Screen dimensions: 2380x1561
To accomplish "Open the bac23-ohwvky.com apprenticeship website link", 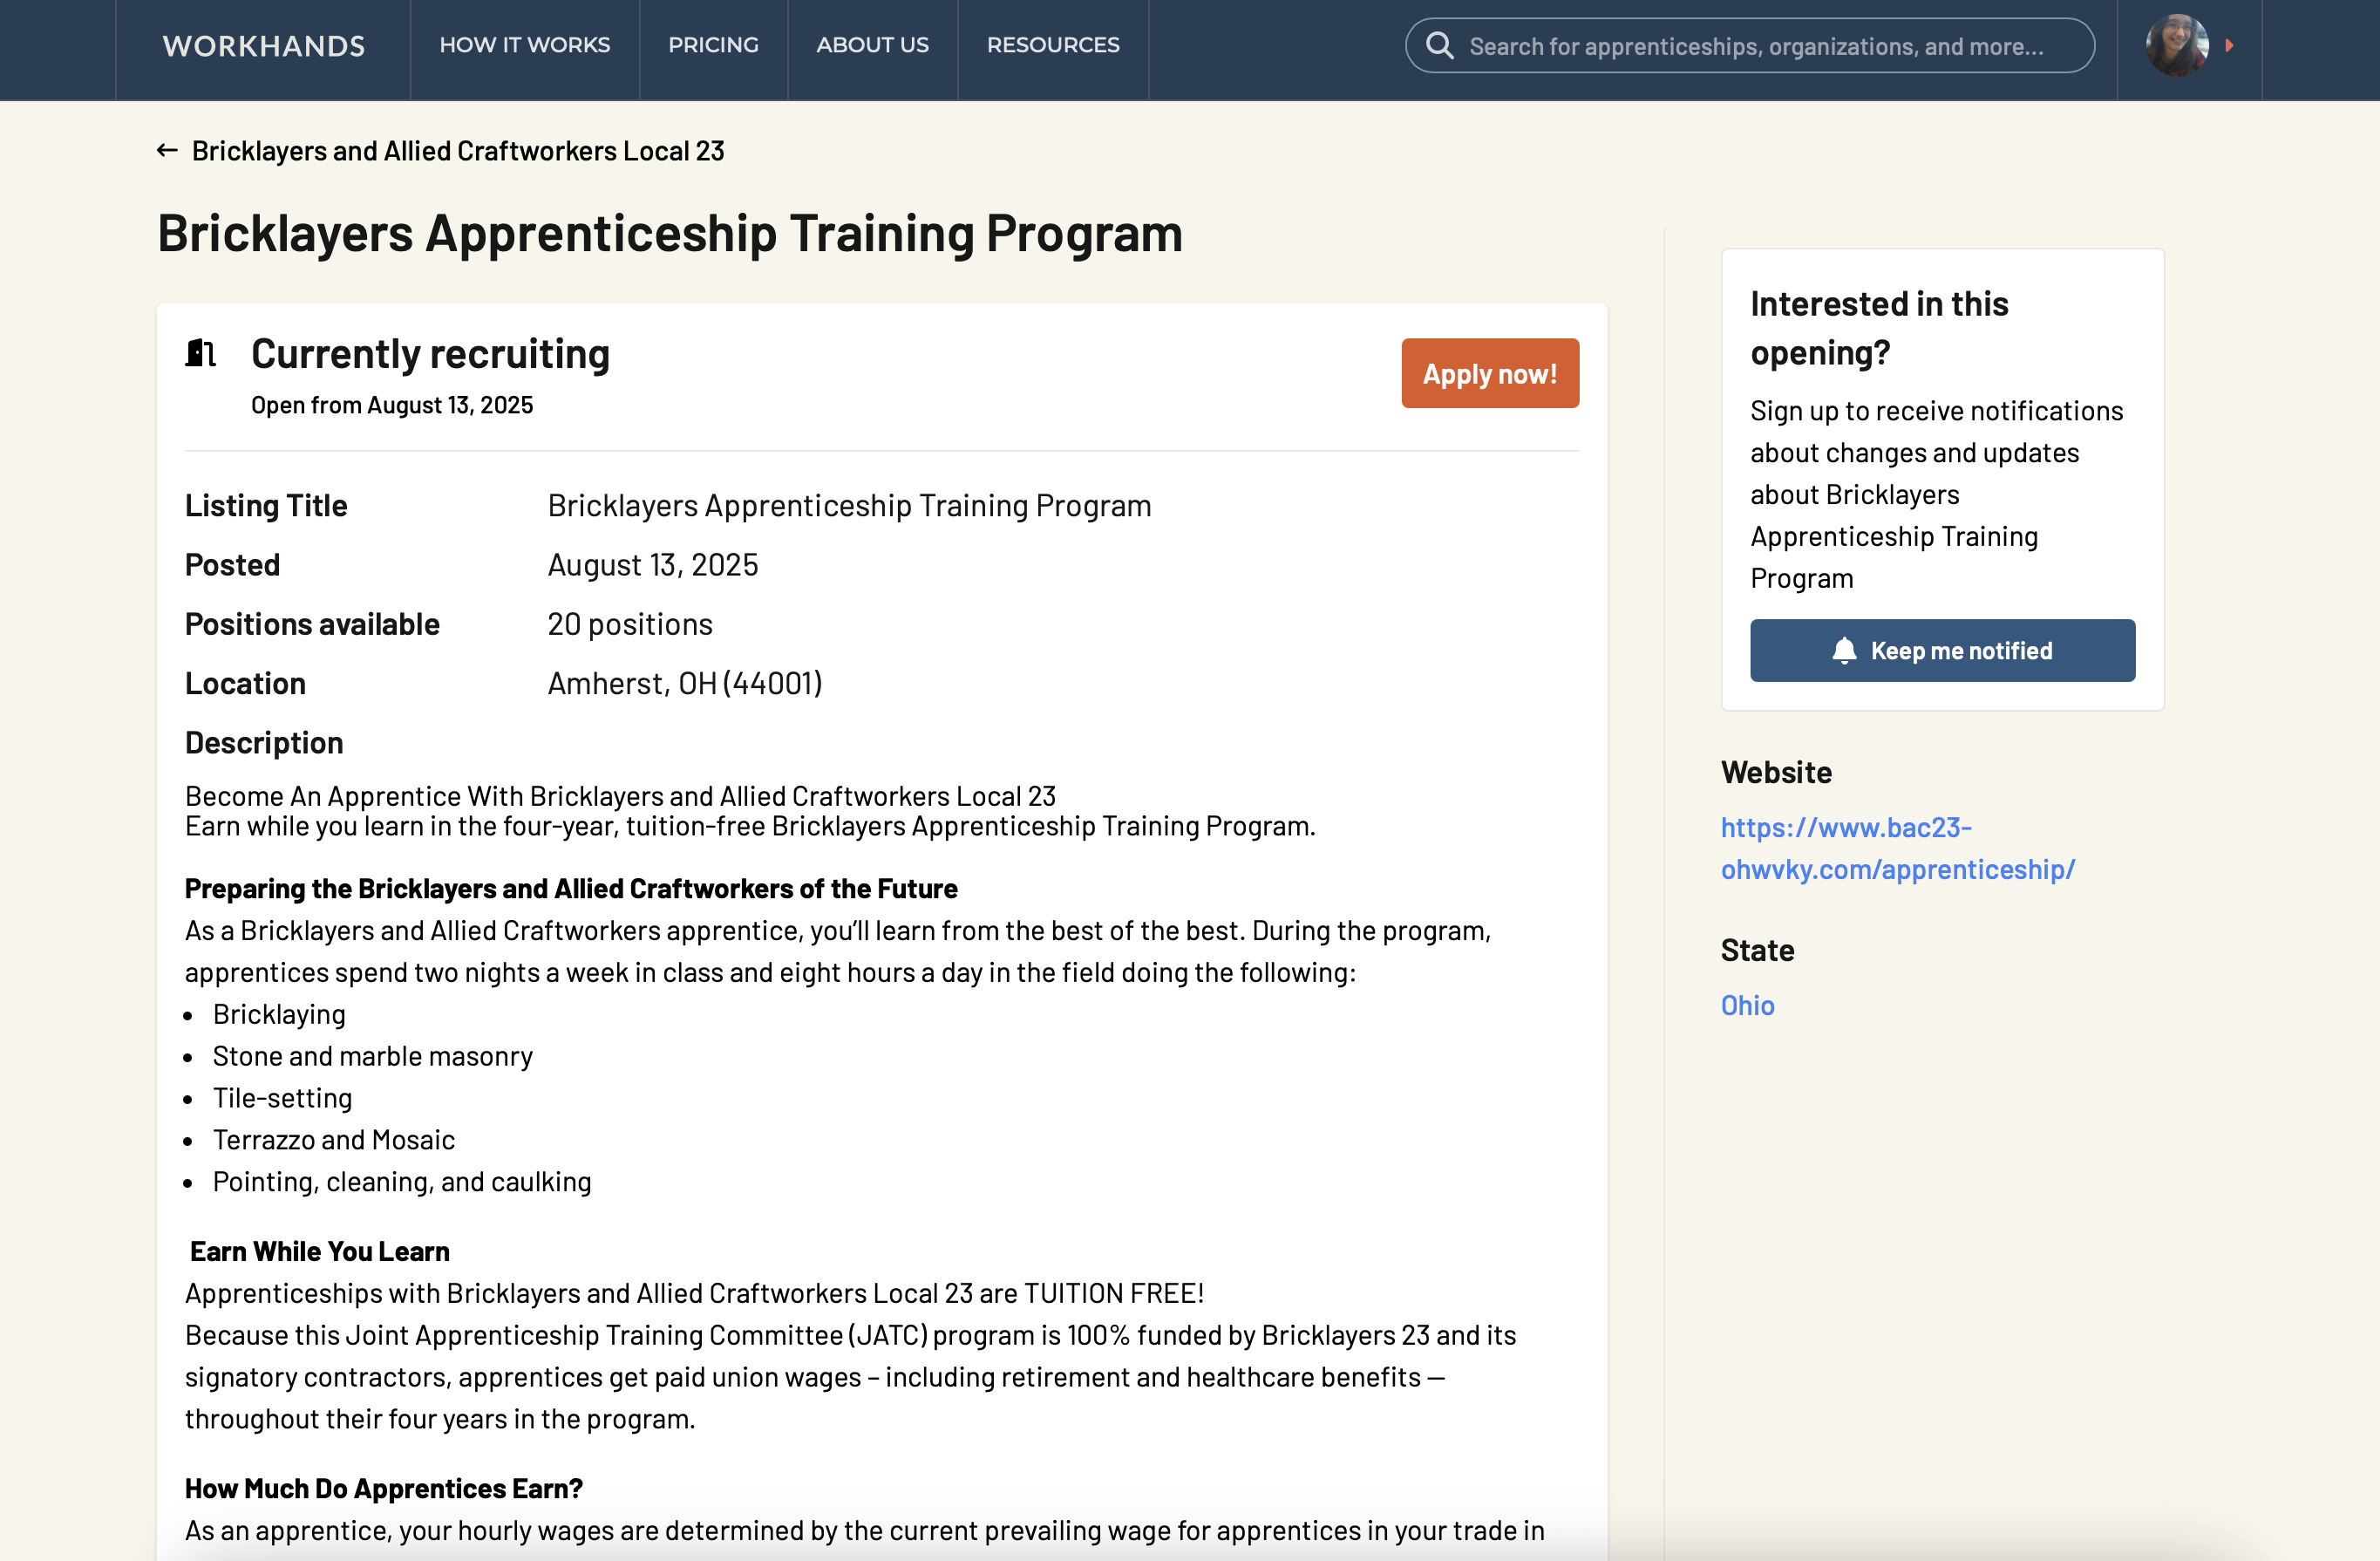I will click(1897, 848).
